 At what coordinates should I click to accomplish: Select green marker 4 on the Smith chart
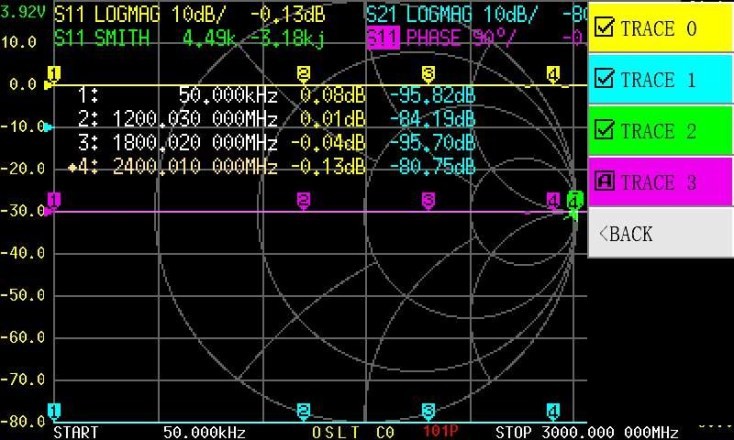574,202
